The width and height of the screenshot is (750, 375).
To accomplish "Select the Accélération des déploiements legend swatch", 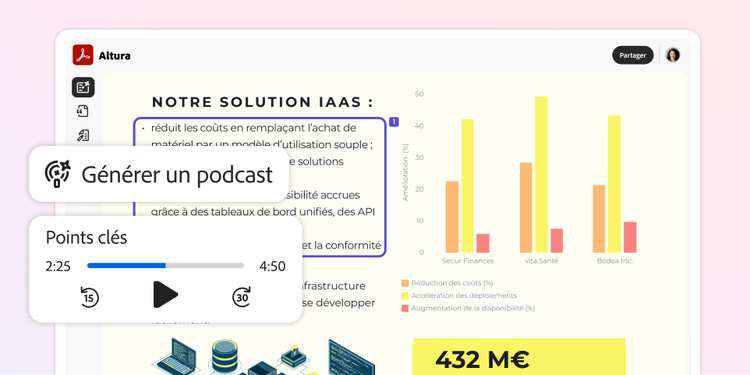I will coord(405,296).
